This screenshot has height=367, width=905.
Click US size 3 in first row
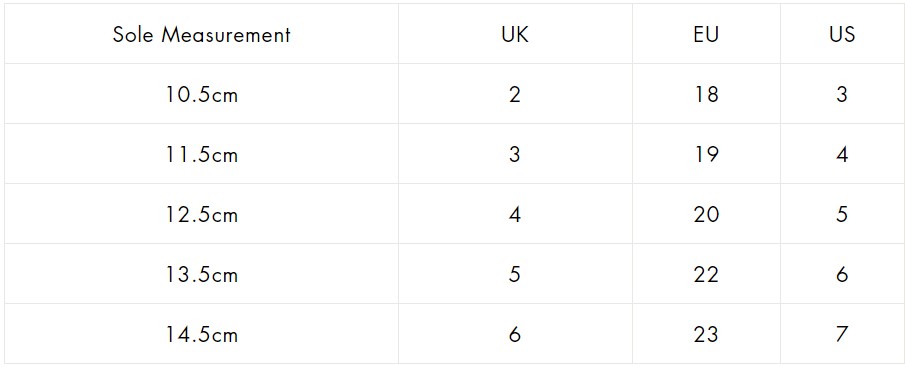pos(842,94)
